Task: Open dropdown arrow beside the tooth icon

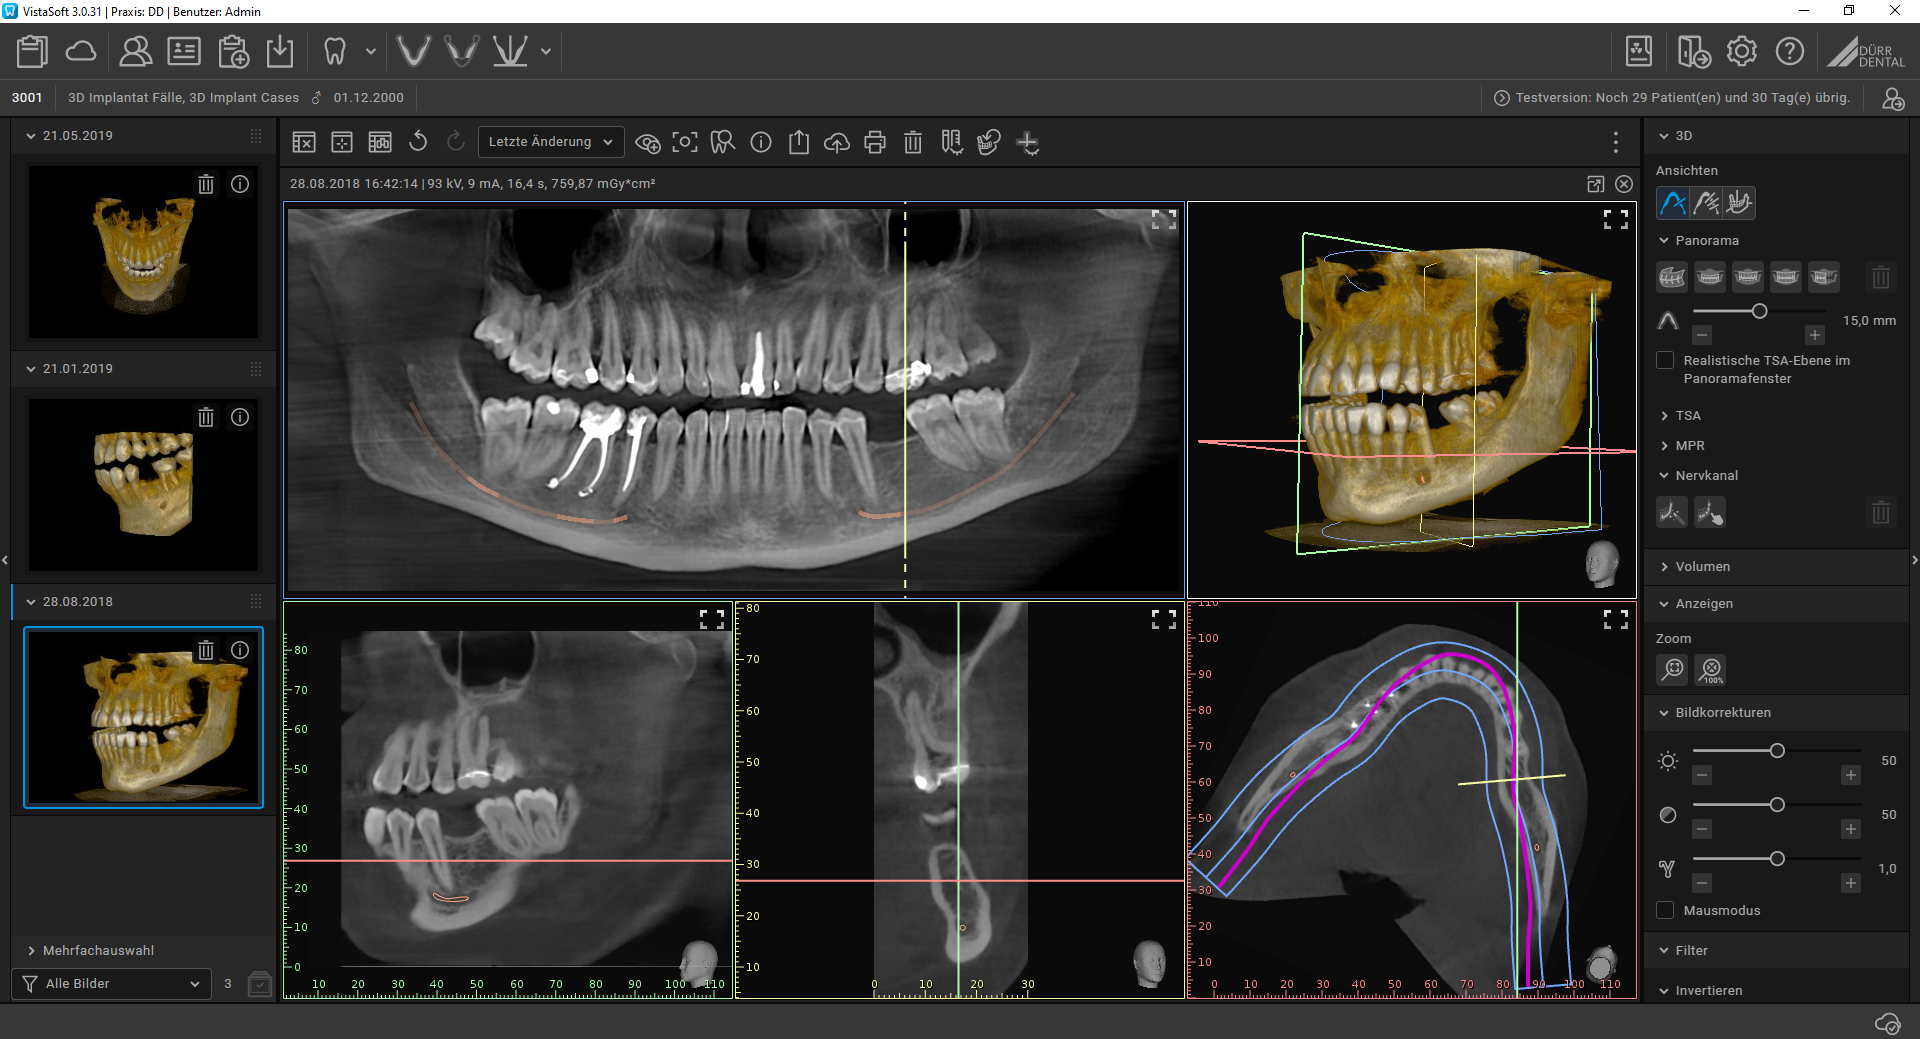Action: (x=370, y=51)
